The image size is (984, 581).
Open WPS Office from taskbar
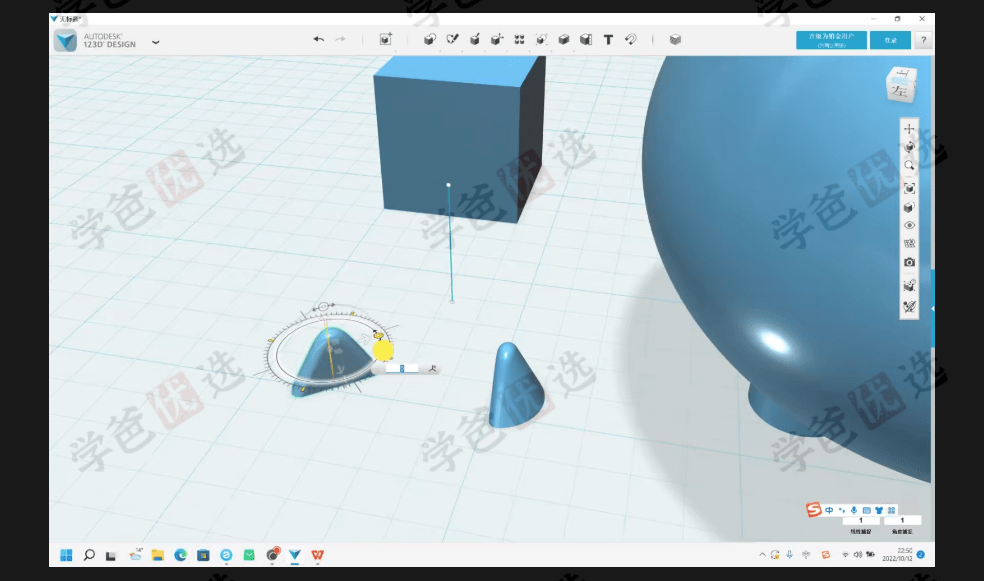pyautogui.click(x=318, y=555)
